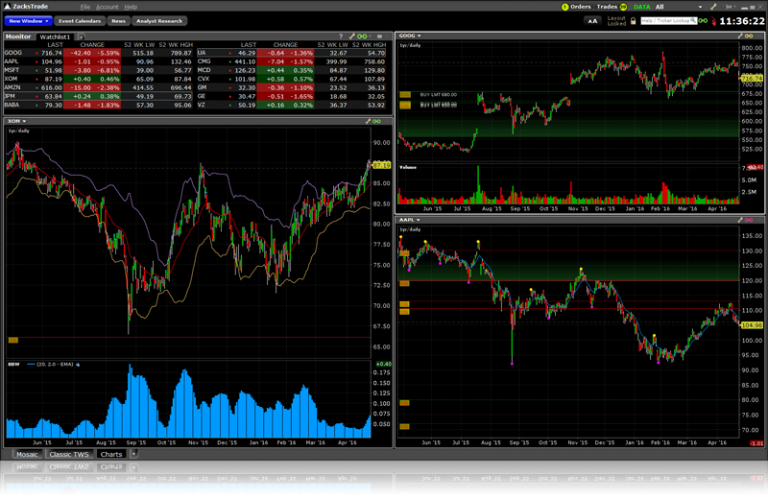Open the New Window dropdown button
768x500 pixels.
28,21
